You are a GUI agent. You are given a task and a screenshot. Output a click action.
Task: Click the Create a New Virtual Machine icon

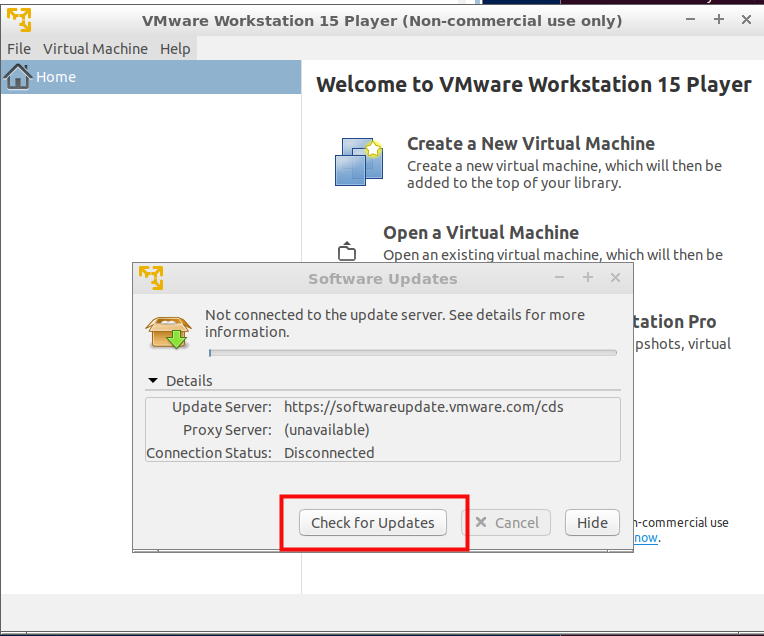click(359, 162)
